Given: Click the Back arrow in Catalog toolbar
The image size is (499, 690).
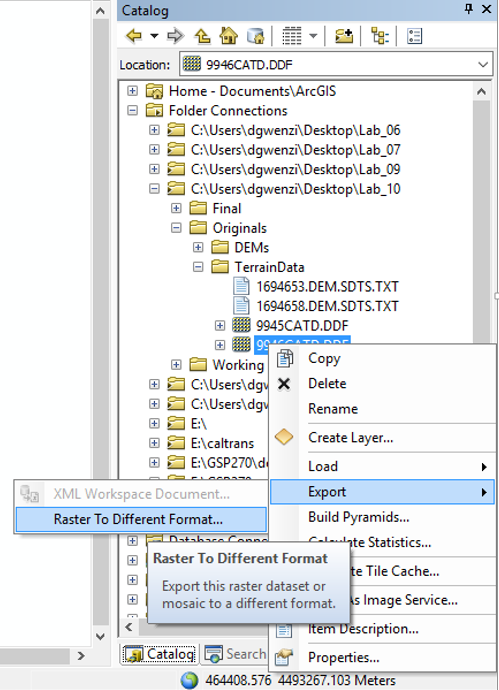Looking at the screenshot, I should click(x=134, y=36).
